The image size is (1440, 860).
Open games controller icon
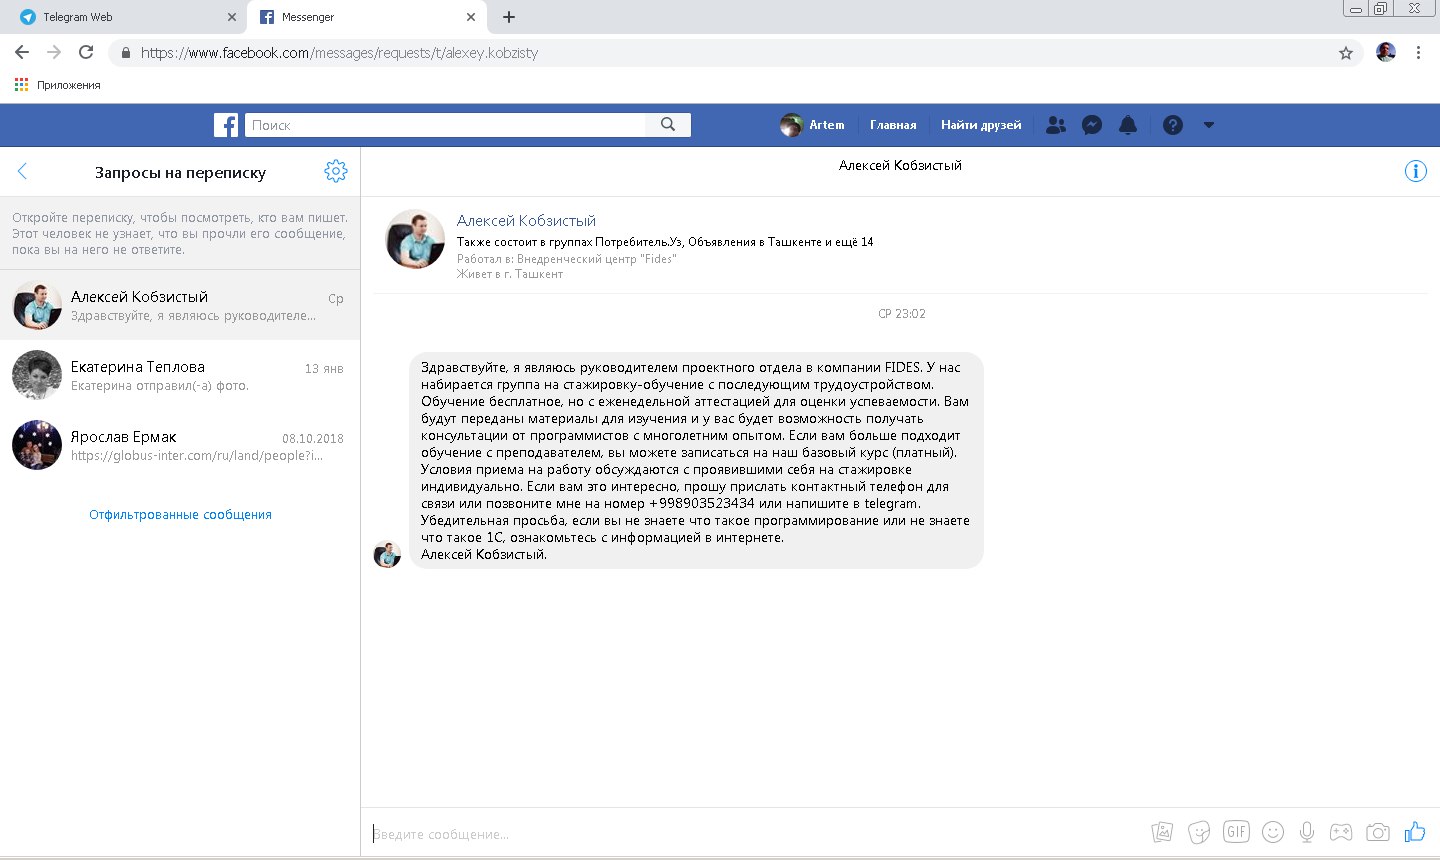1340,832
